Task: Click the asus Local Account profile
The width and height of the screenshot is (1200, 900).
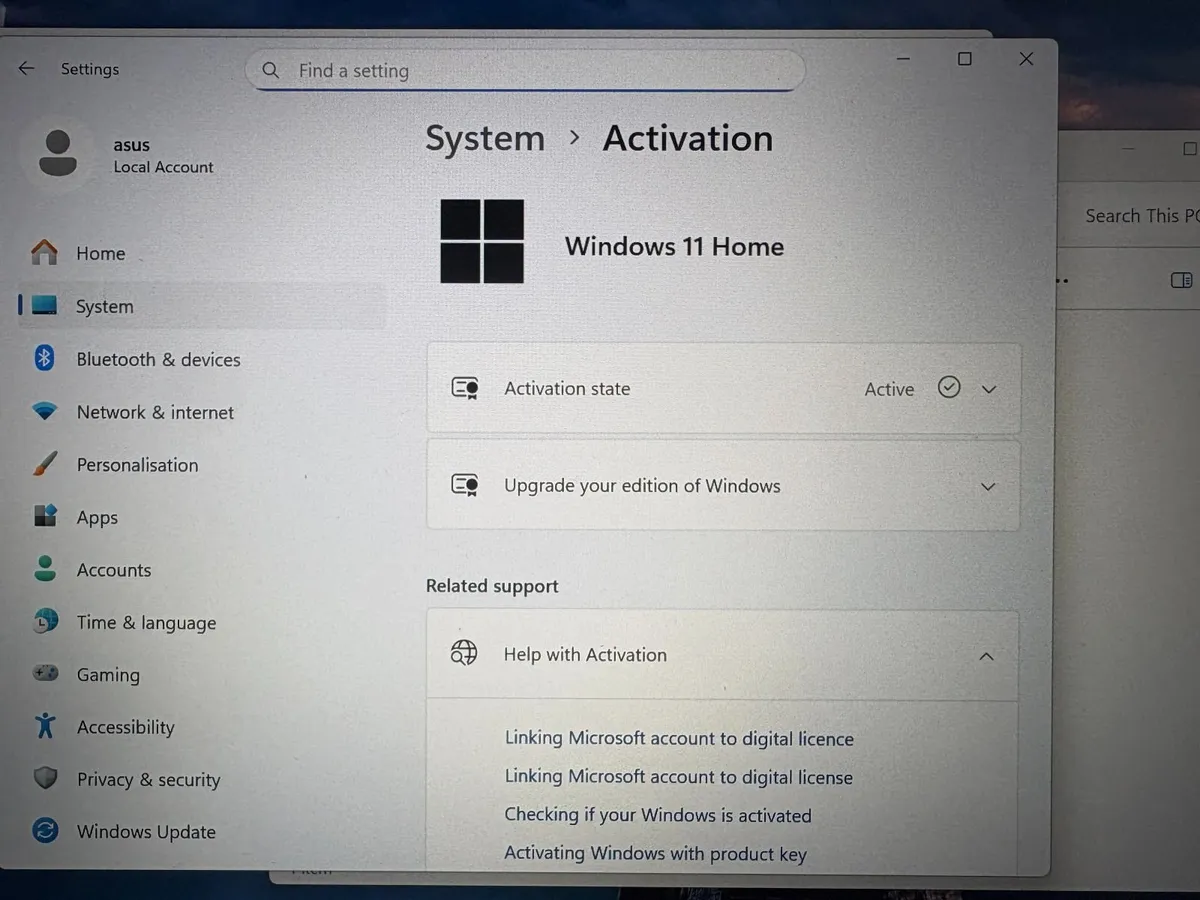Action: [125, 155]
